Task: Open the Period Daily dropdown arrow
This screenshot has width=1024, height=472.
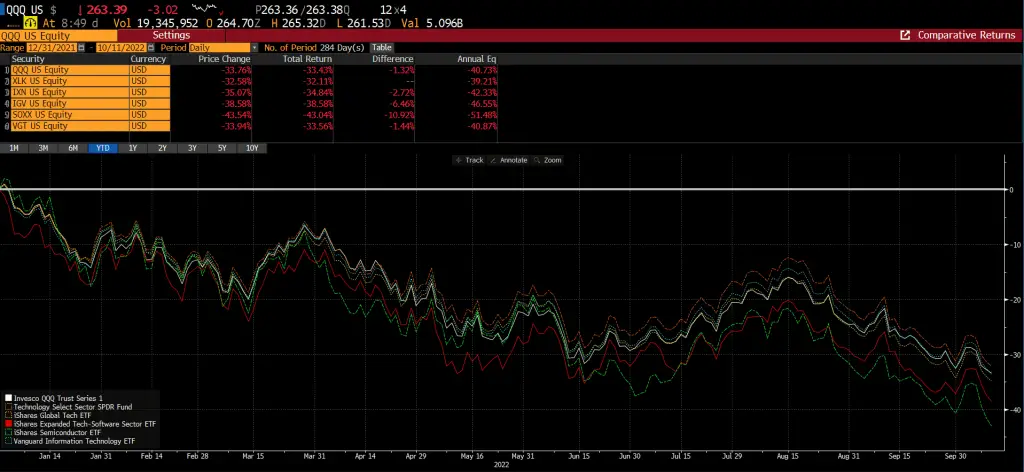Action: click(255, 48)
